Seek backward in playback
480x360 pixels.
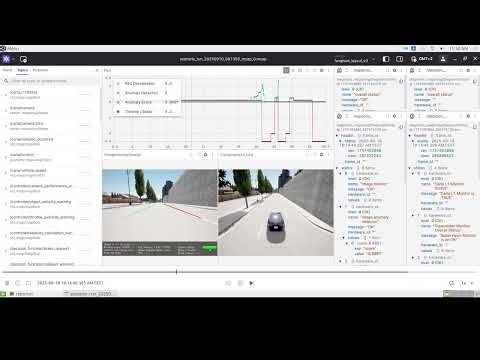[228, 283]
